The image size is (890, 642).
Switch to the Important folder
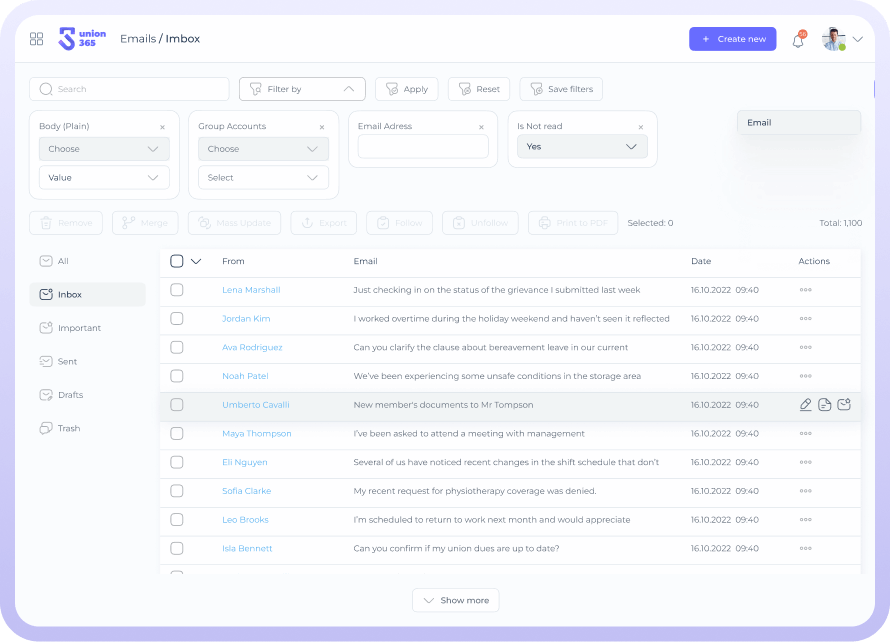pyautogui.click(x=79, y=328)
